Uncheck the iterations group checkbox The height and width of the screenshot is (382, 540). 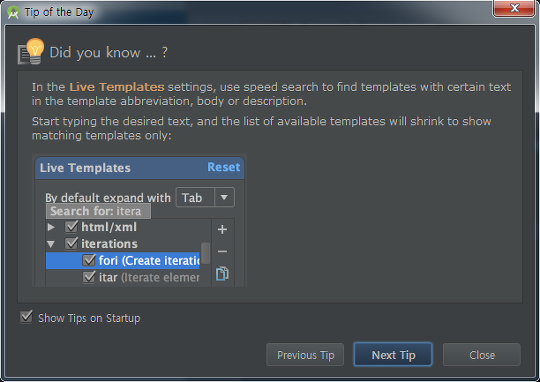[x=71, y=243]
